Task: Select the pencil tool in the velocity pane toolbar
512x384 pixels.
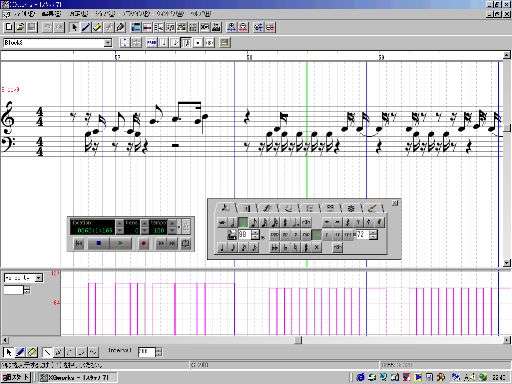Action: tap(20, 352)
